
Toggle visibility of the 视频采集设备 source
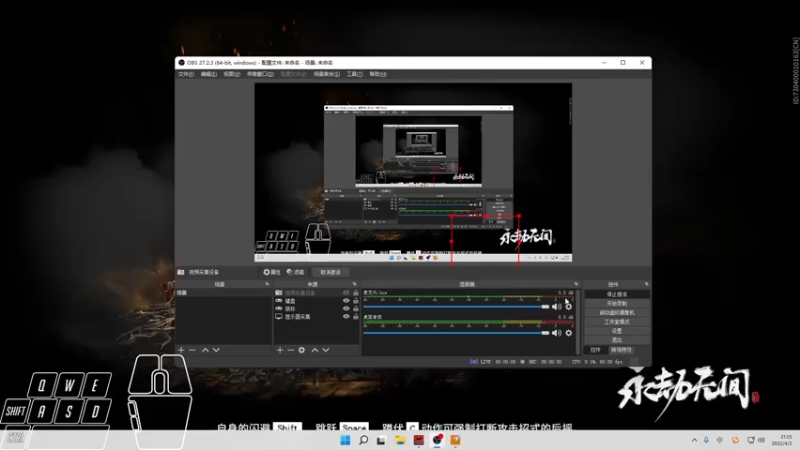click(346, 293)
